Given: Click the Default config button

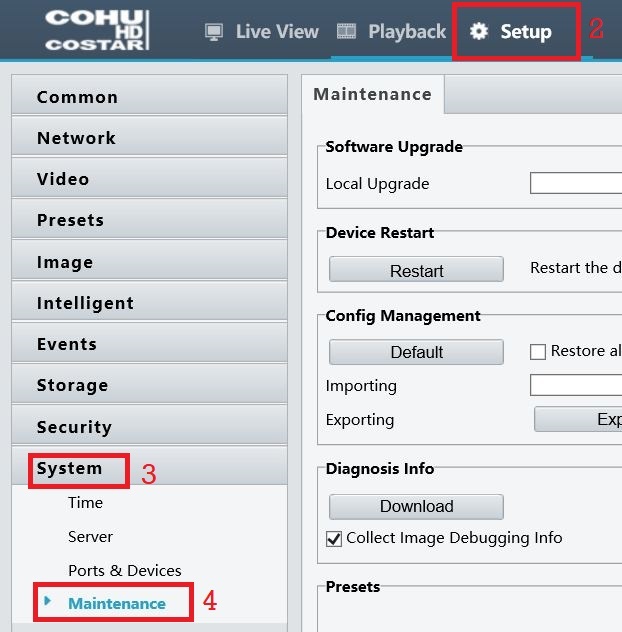Looking at the screenshot, I should [416, 352].
